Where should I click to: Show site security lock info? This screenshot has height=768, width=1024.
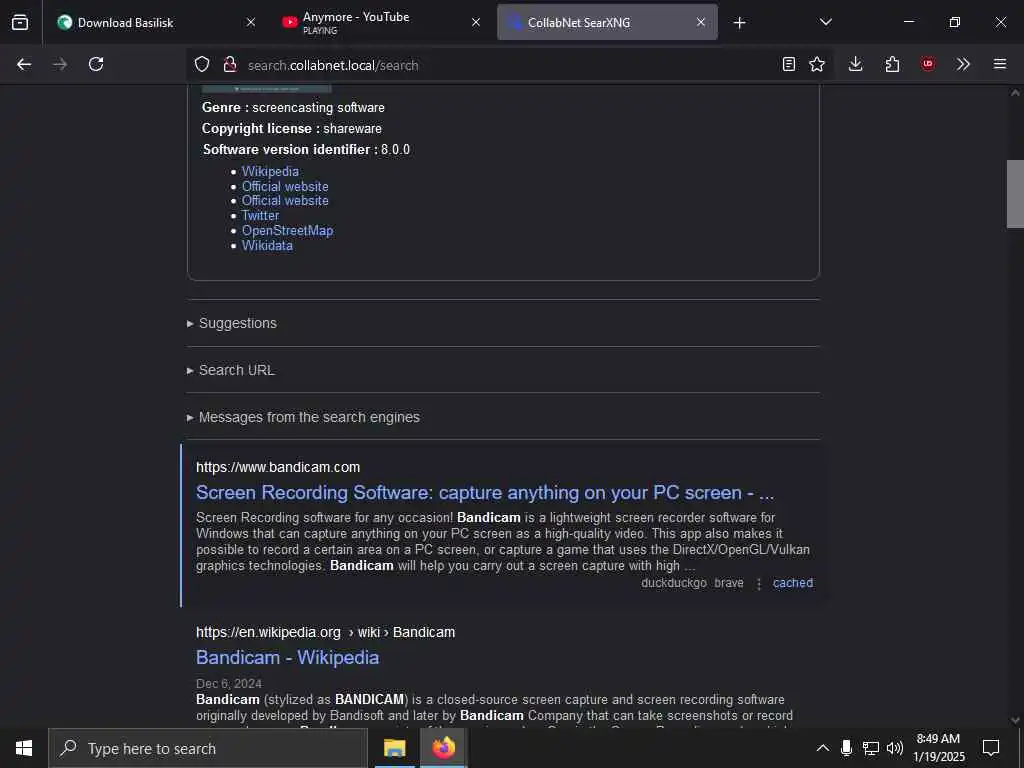(x=230, y=64)
